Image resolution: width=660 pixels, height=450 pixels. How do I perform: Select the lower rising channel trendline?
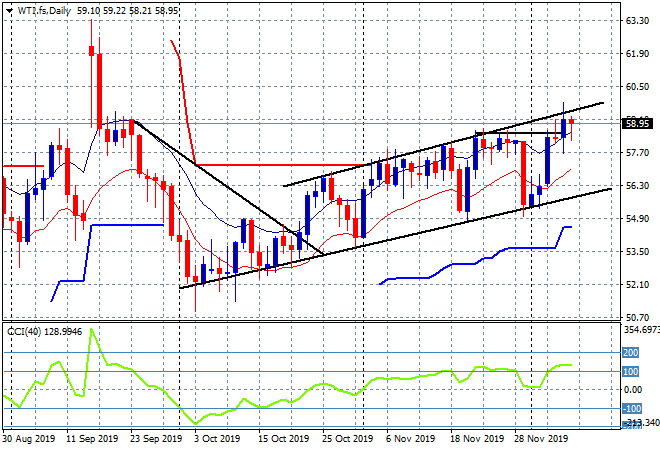[x=396, y=239]
